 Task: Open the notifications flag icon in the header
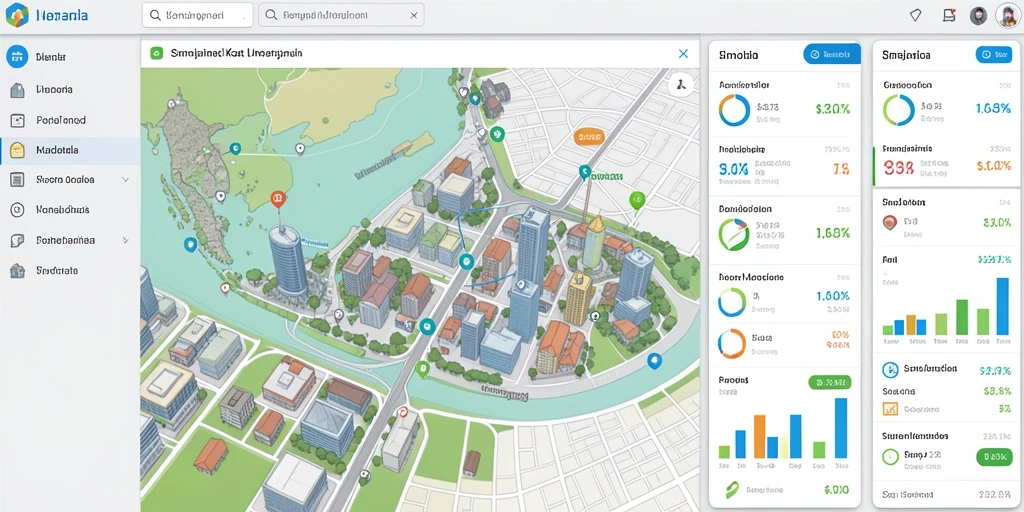(950, 16)
